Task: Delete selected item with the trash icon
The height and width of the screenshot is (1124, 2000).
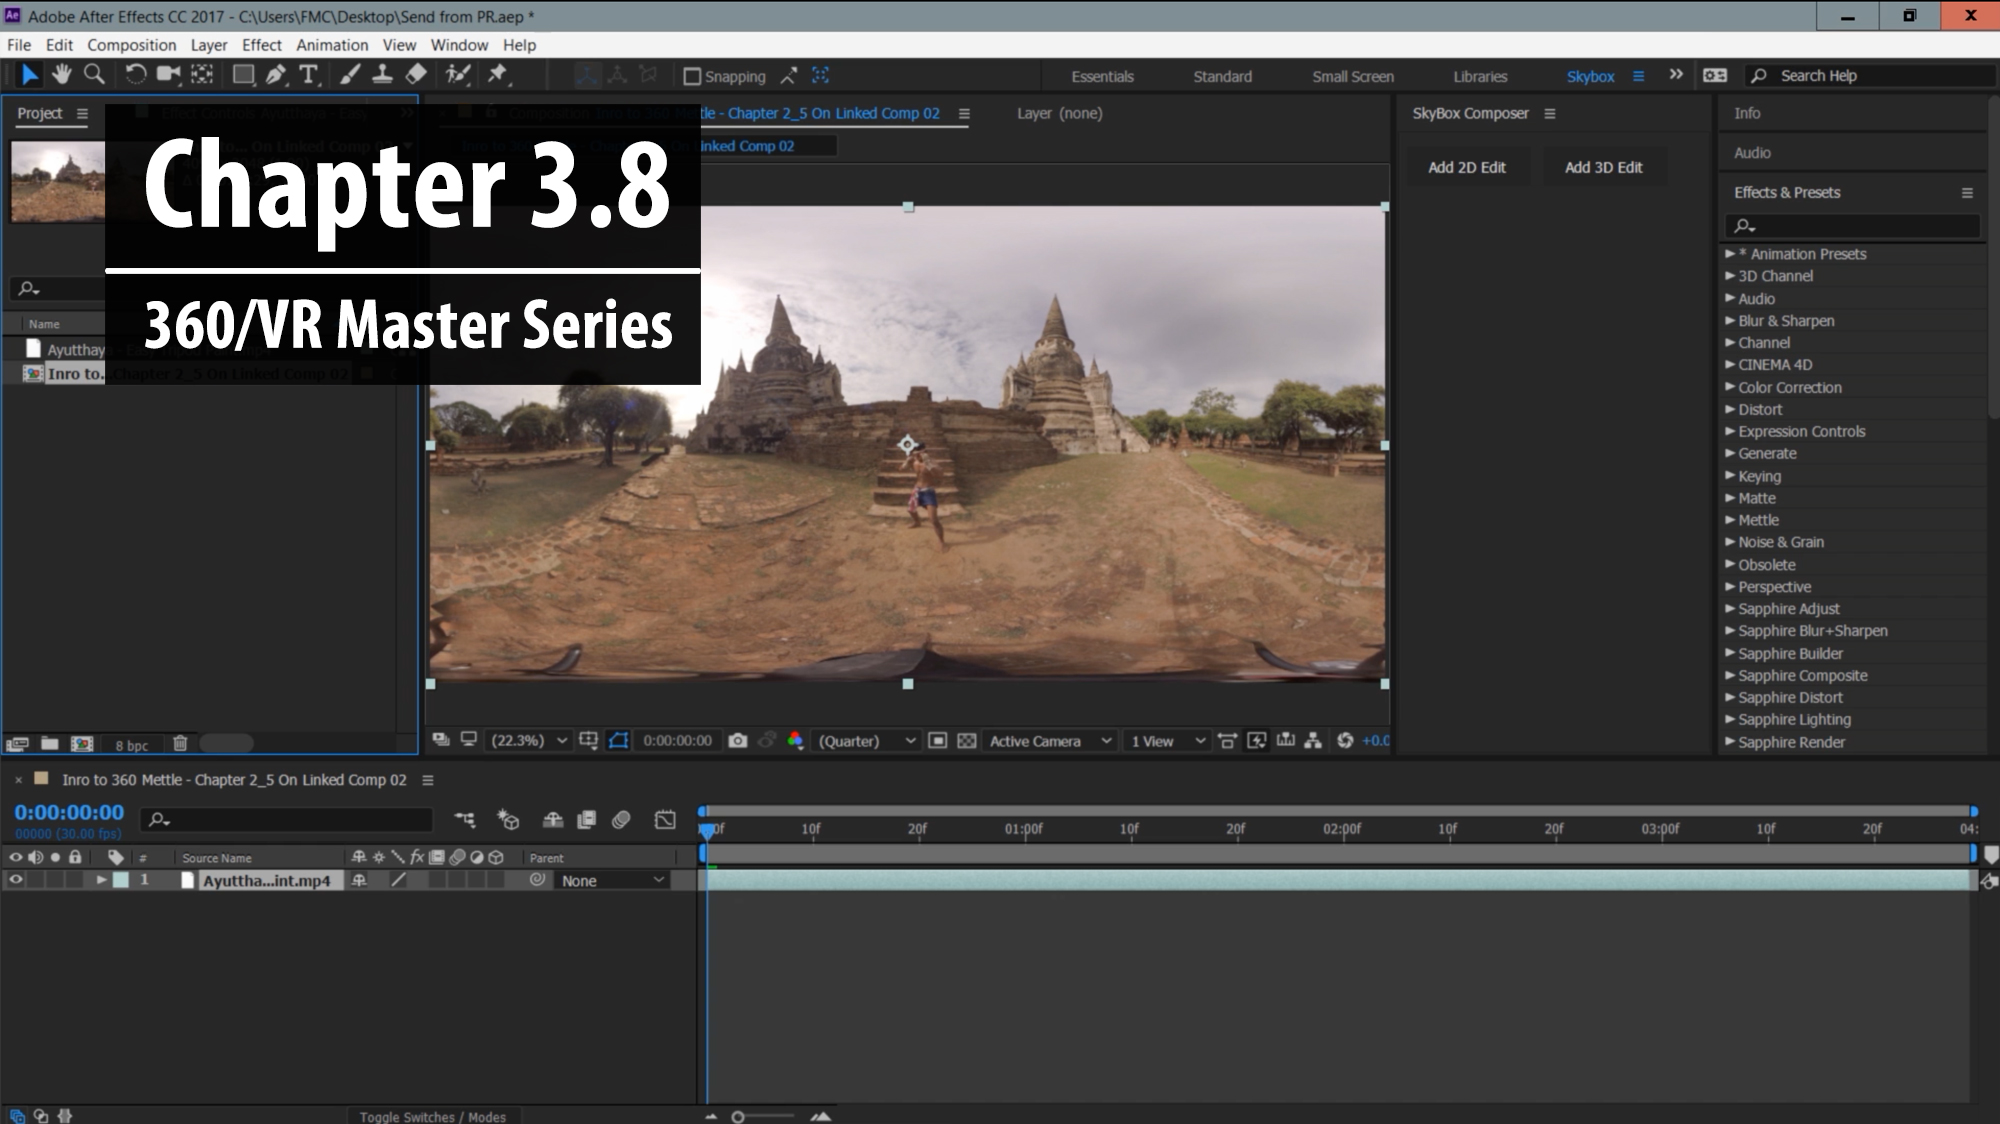Action: (180, 744)
